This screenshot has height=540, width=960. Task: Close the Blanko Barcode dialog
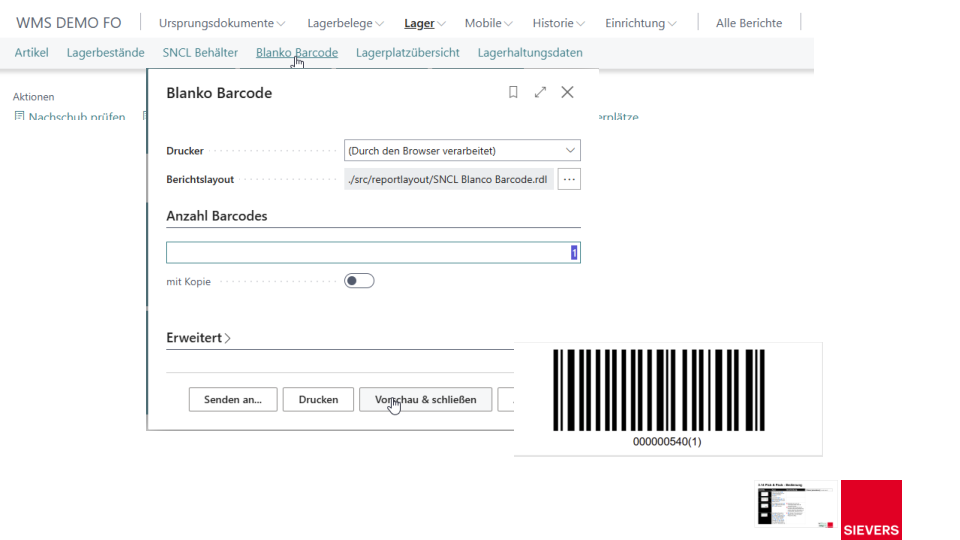point(568,92)
